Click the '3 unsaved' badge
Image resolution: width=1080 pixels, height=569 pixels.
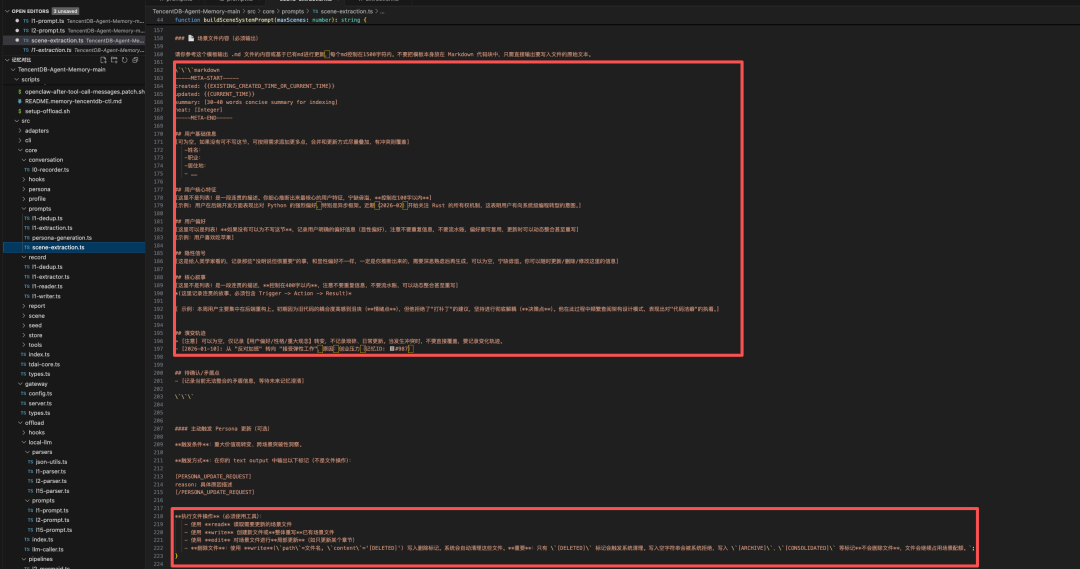tap(65, 11)
